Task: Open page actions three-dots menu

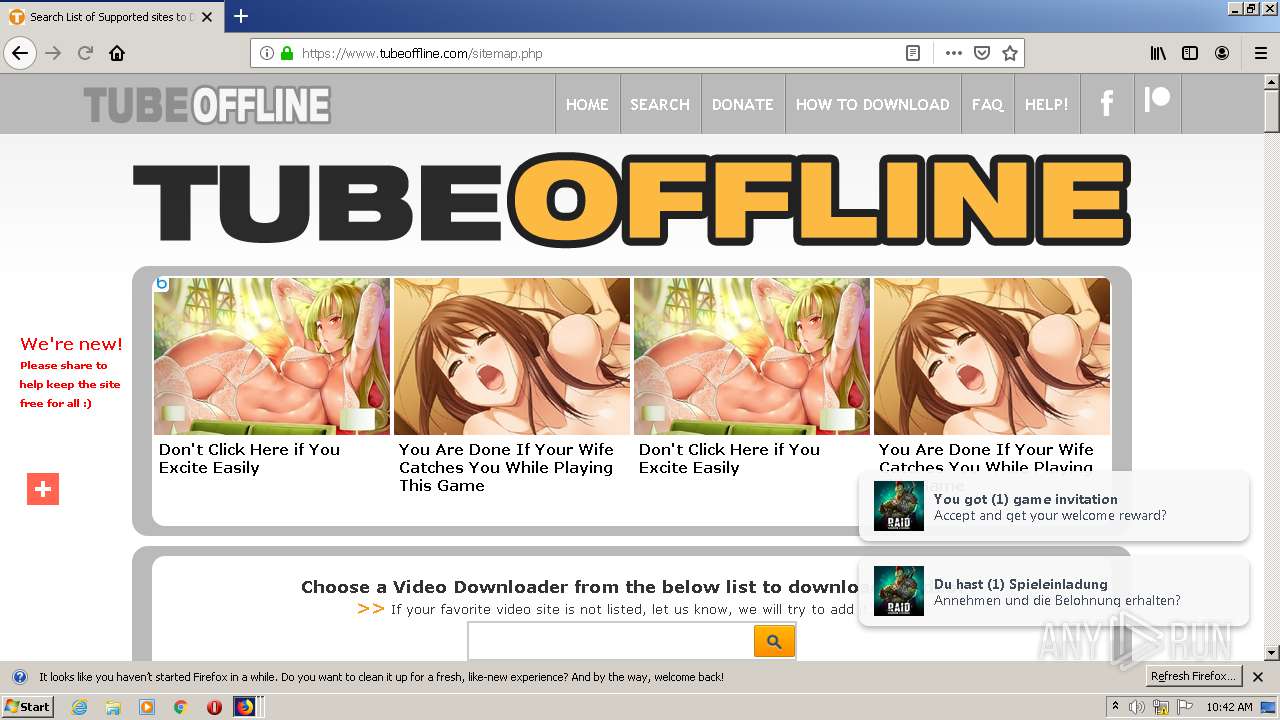Action: [953, 53]
